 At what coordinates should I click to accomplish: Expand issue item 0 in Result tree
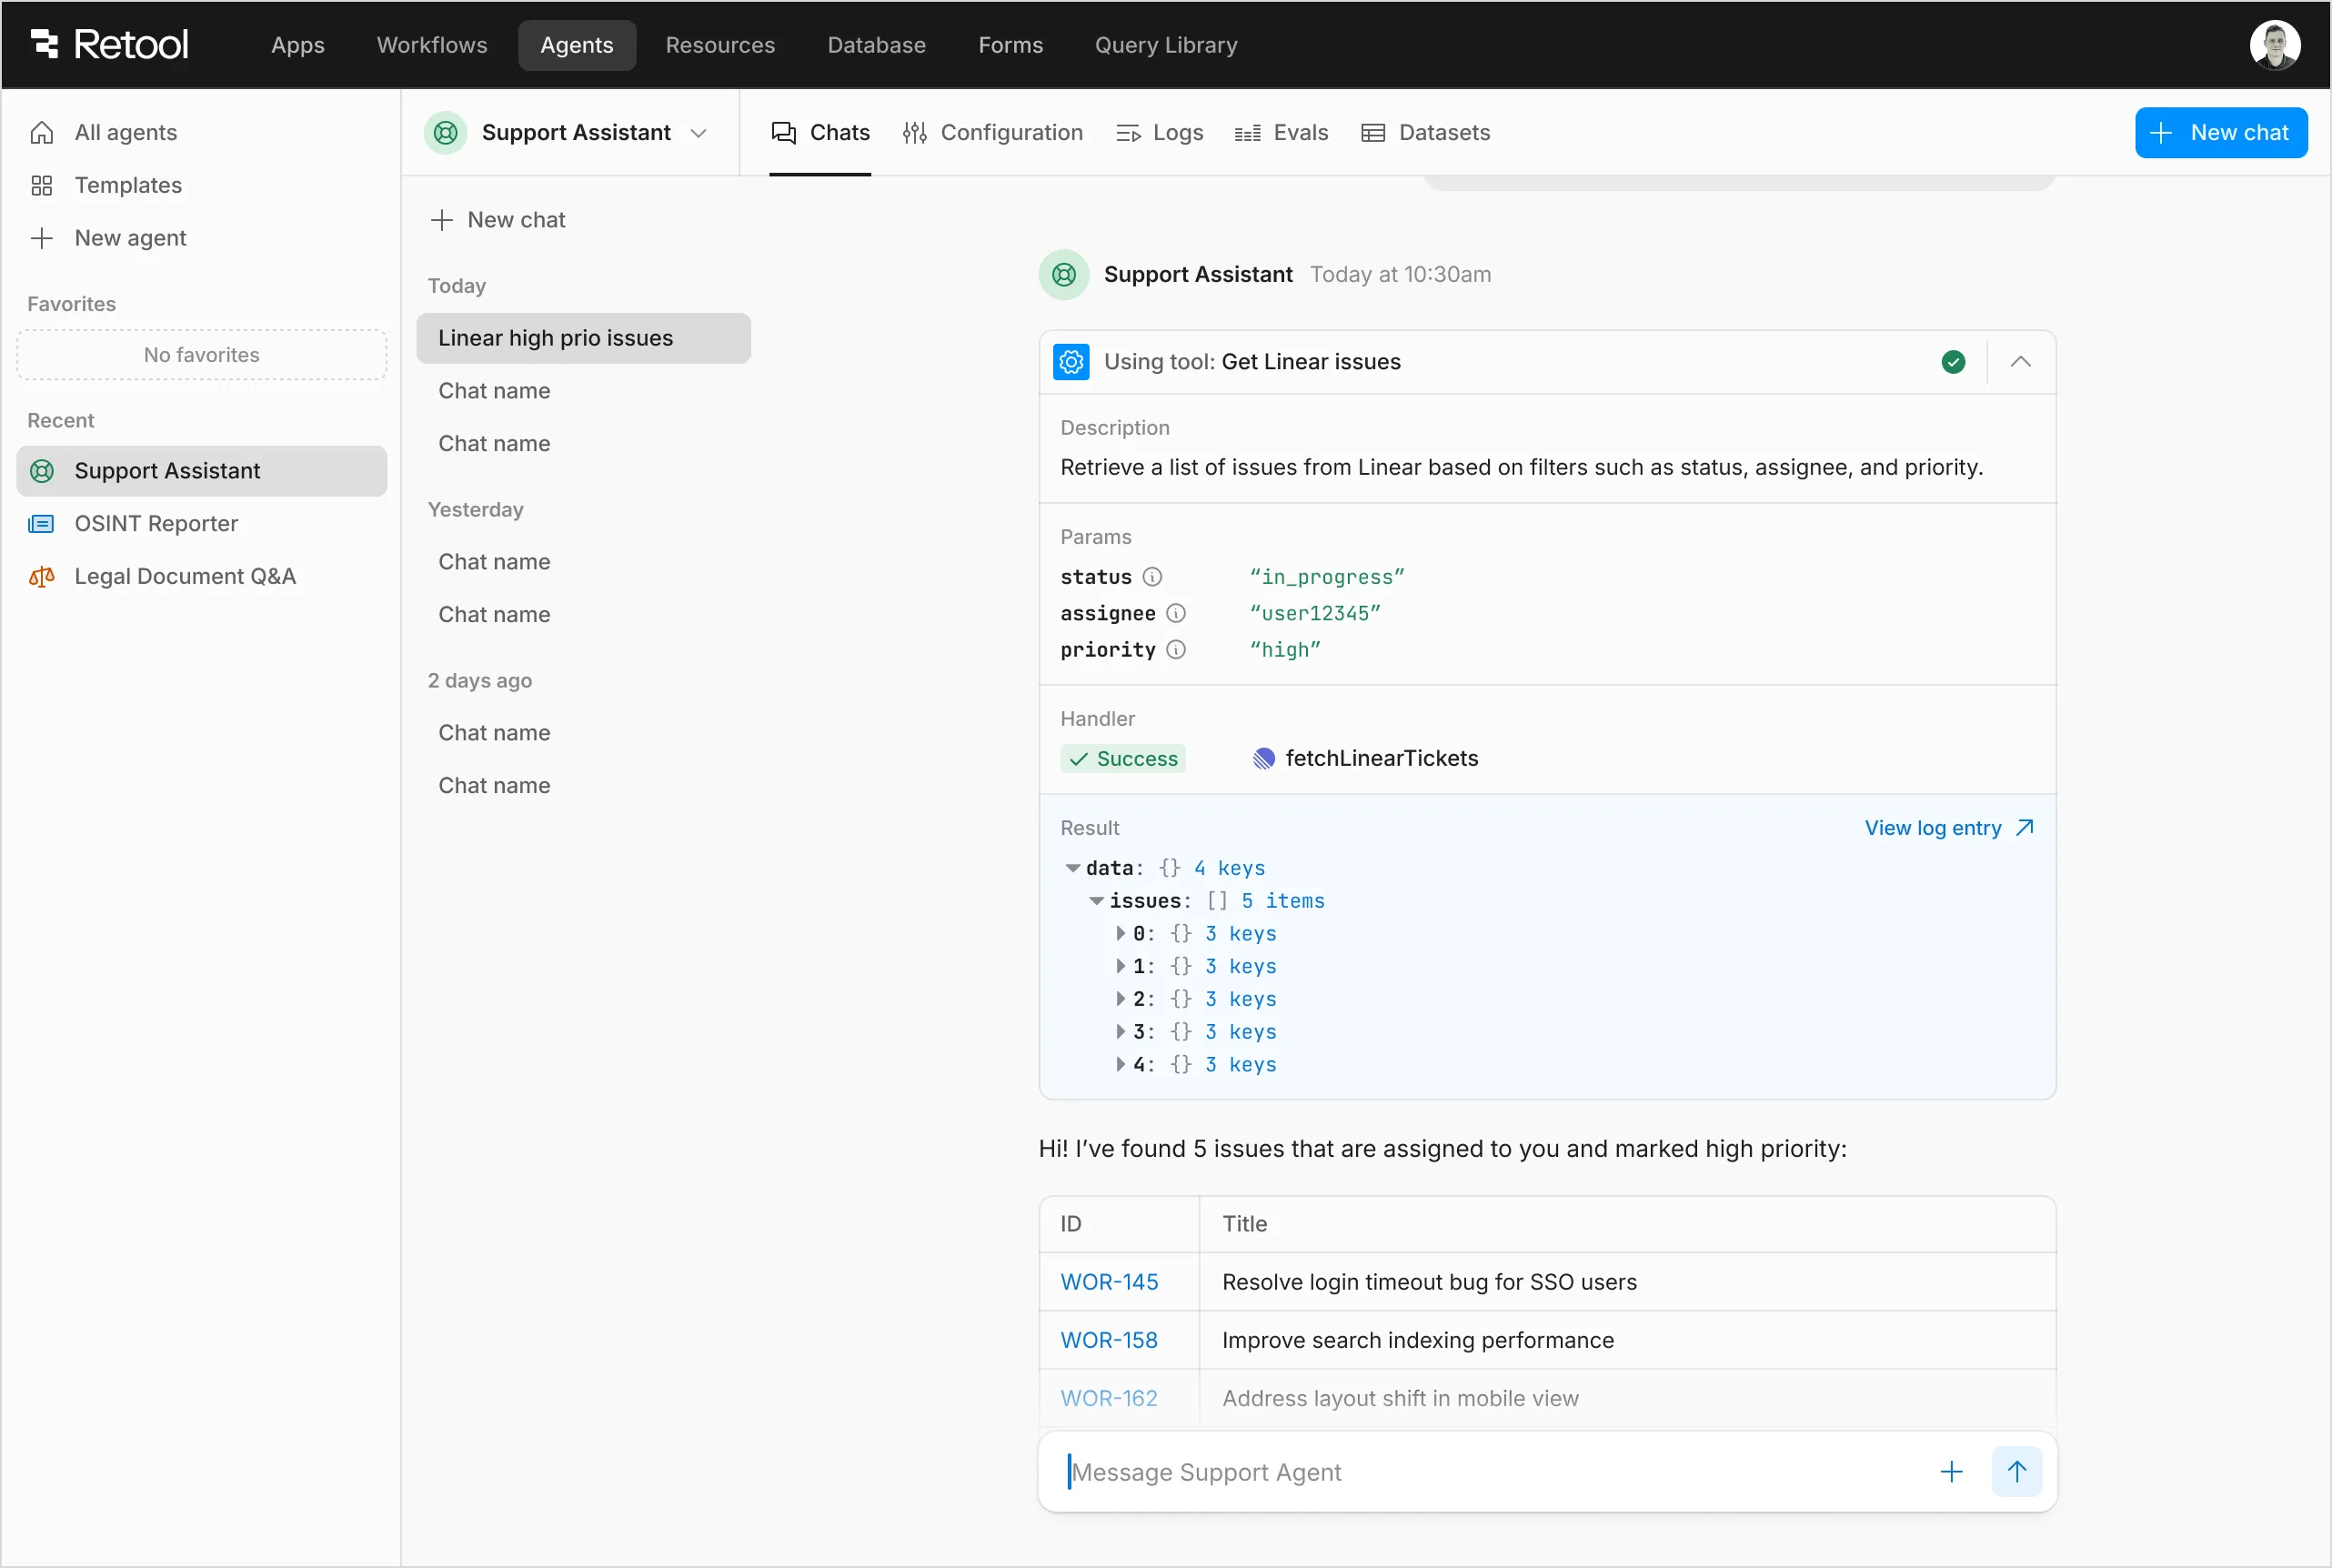[x=1120, y=933]
